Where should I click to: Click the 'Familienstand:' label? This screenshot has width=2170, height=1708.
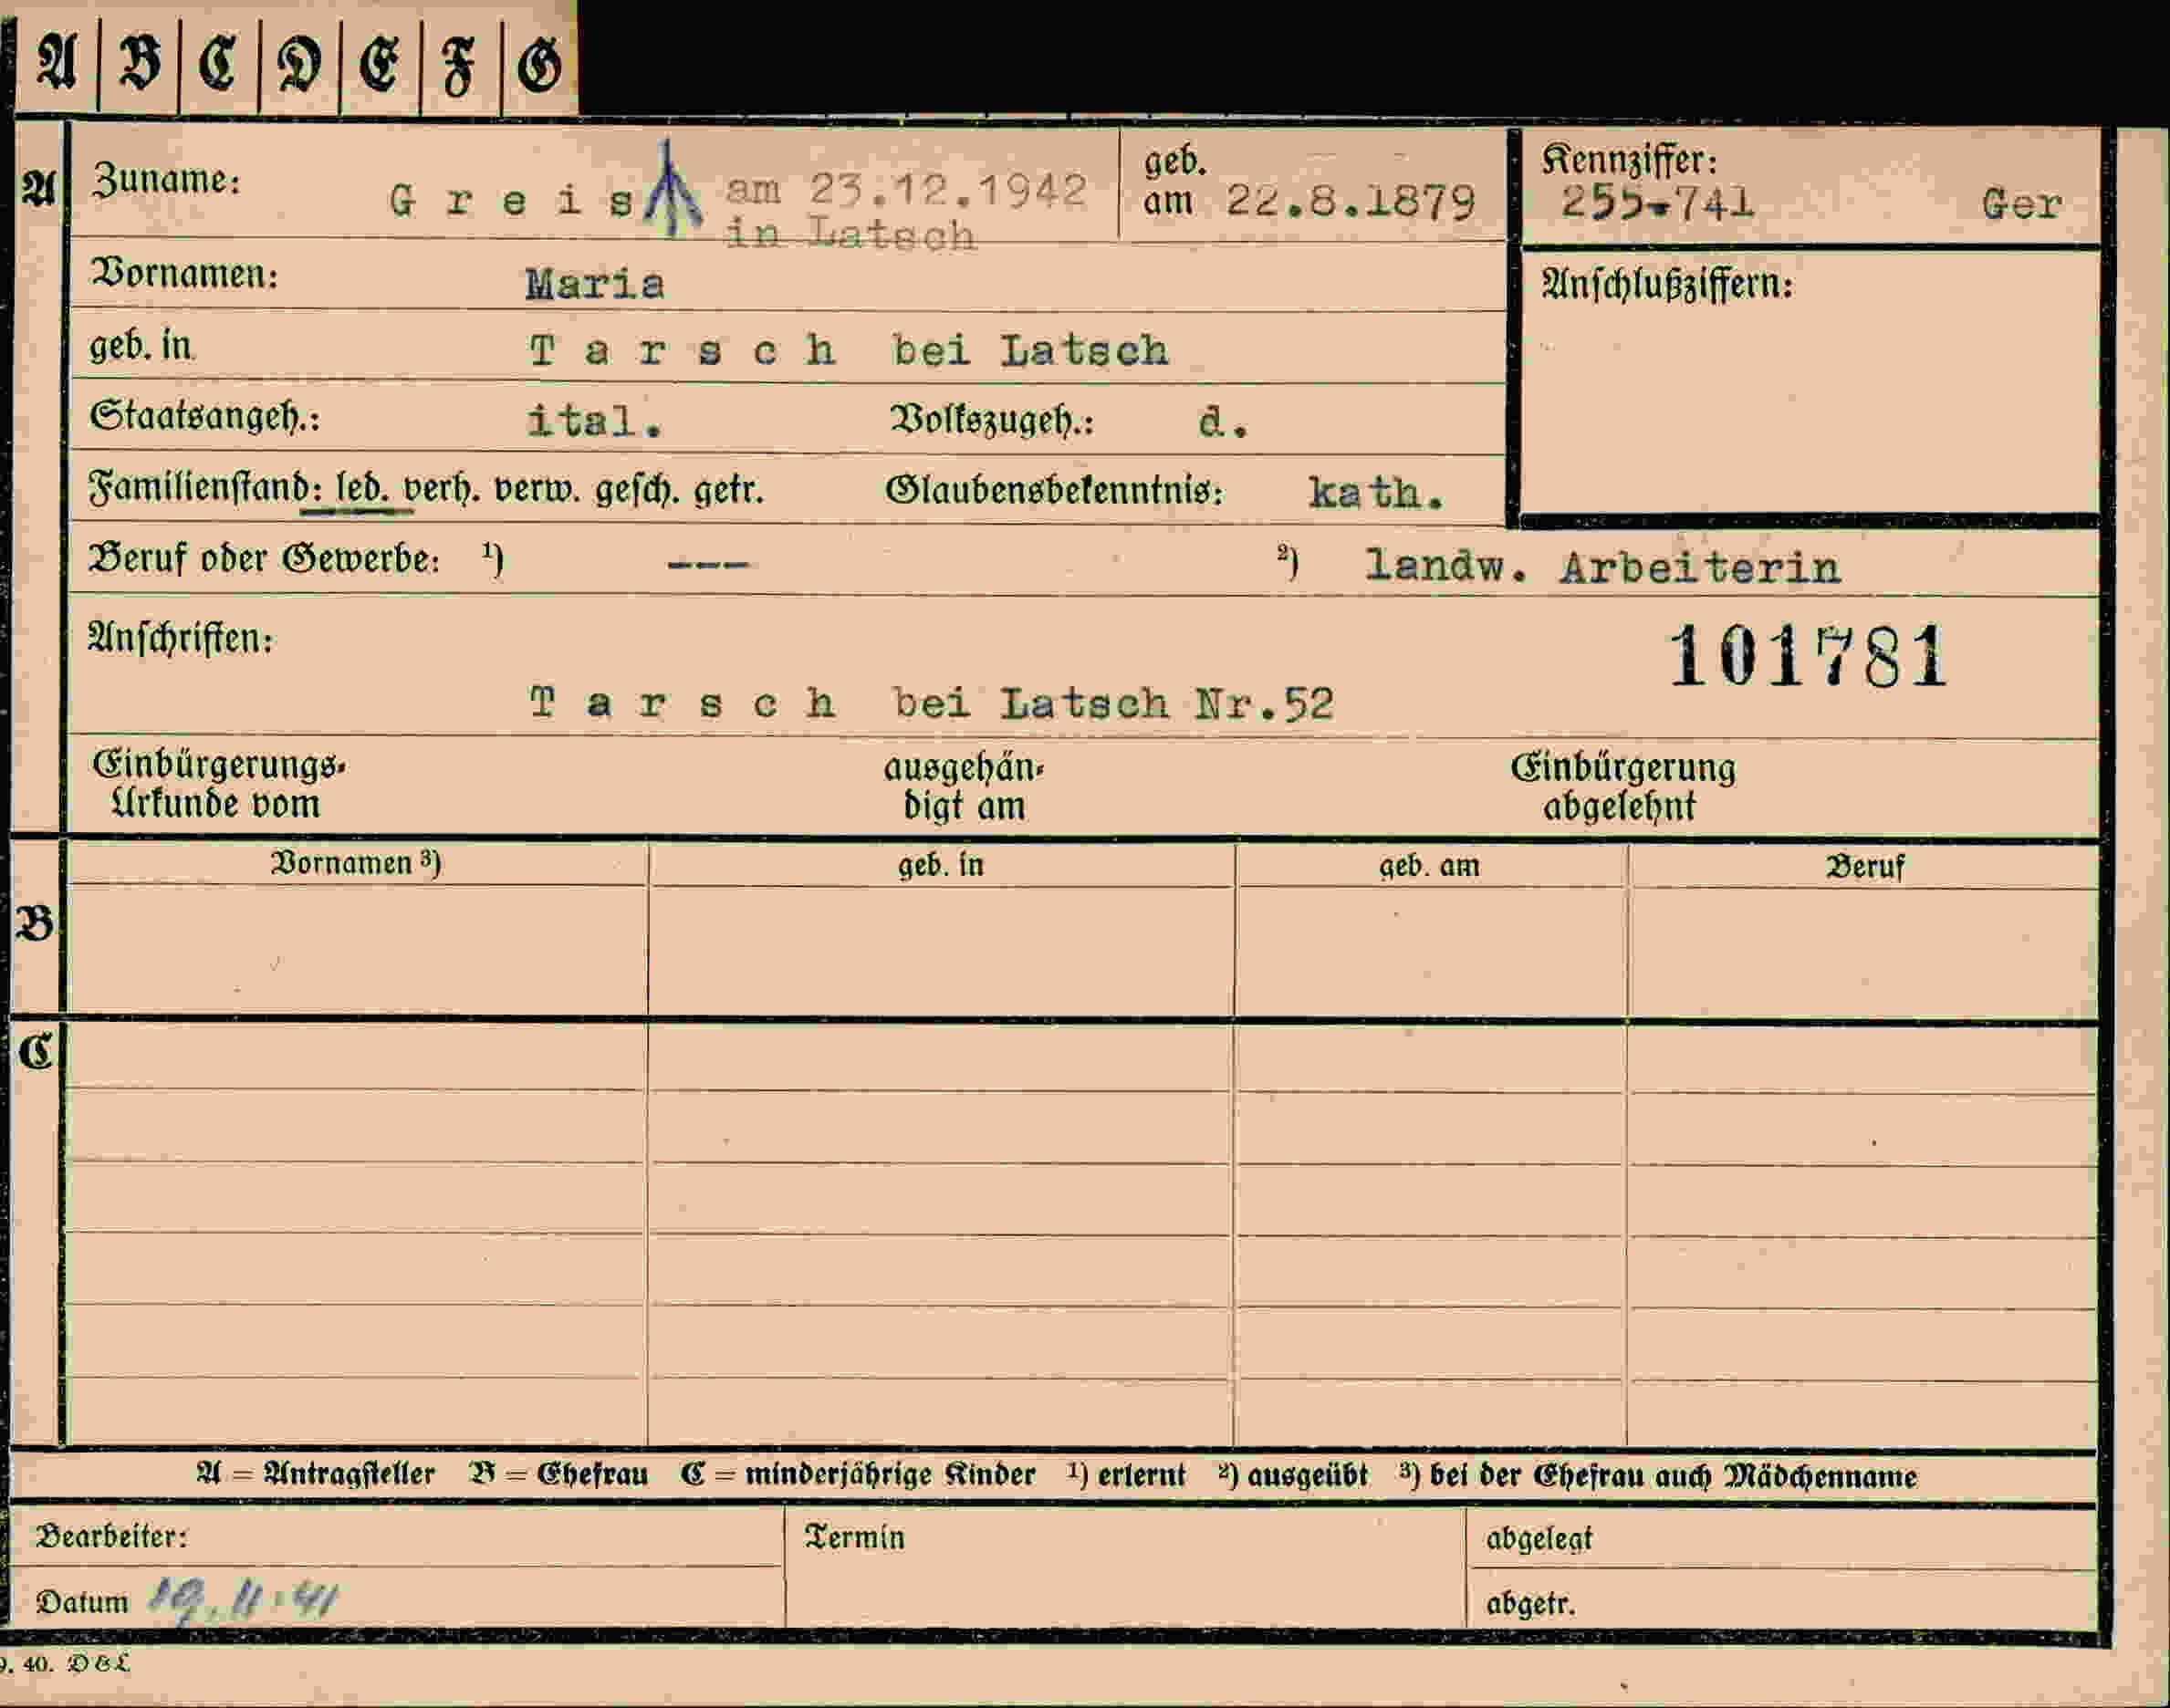pos(205,489)
